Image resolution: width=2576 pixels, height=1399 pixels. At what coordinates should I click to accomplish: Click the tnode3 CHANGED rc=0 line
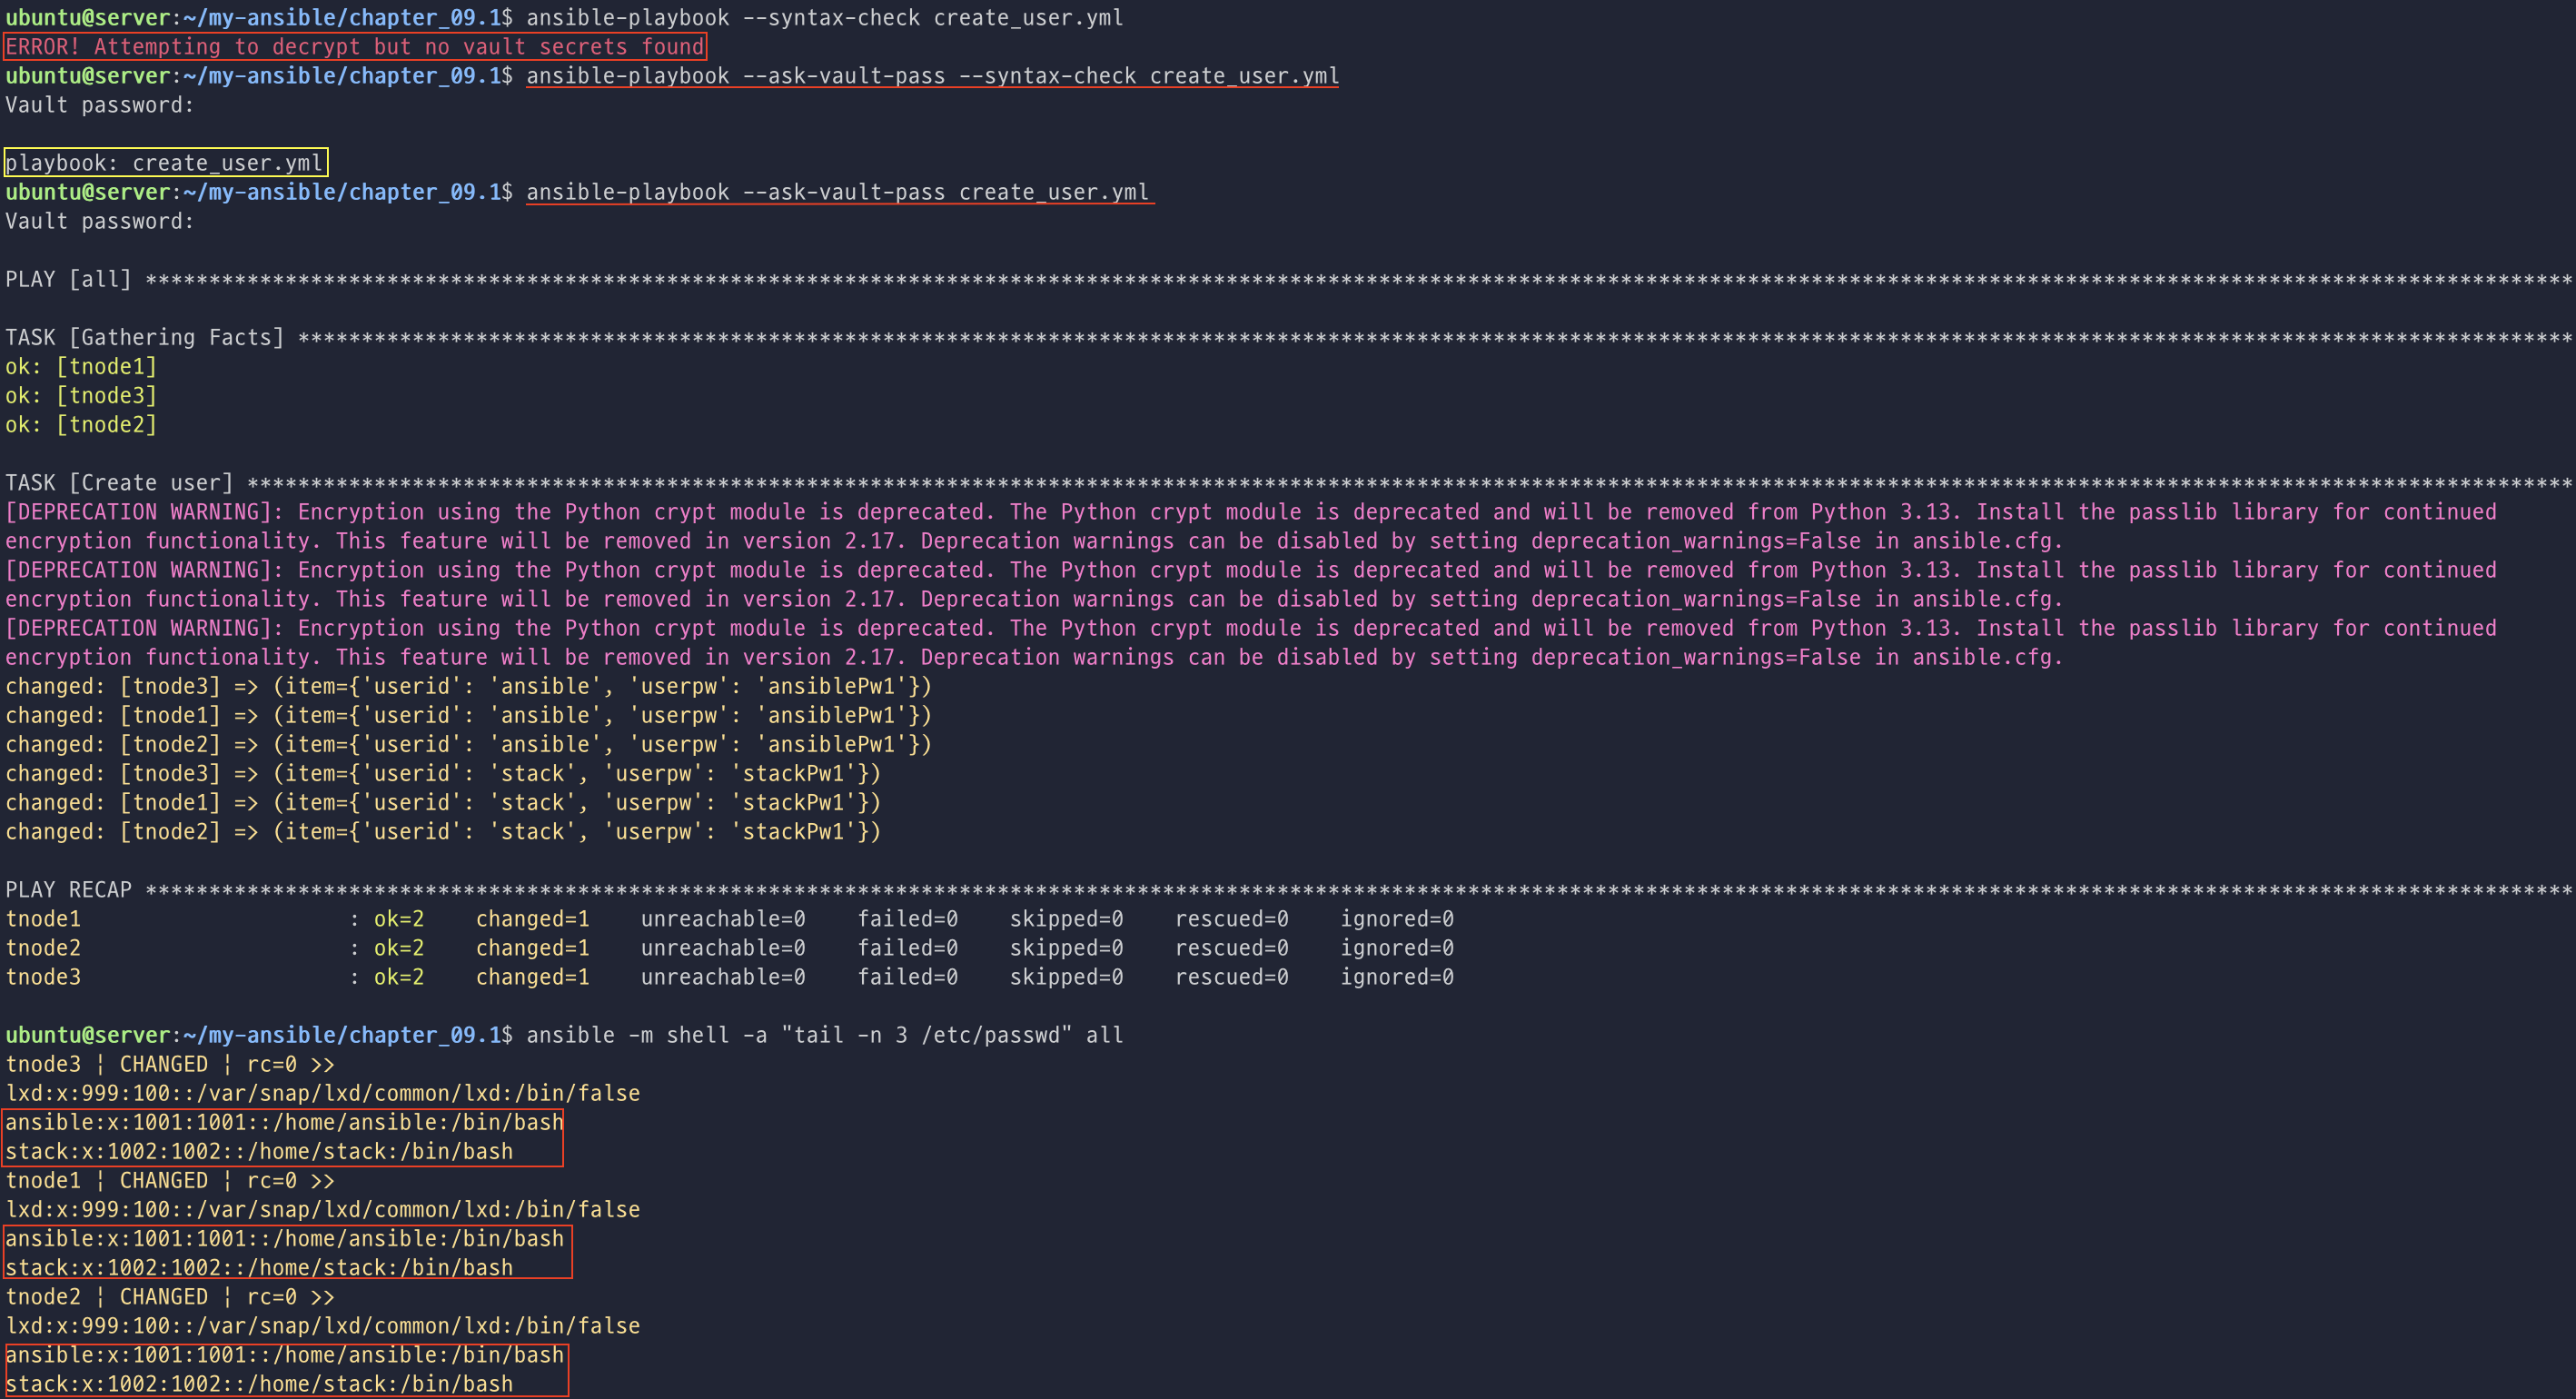170,1064
